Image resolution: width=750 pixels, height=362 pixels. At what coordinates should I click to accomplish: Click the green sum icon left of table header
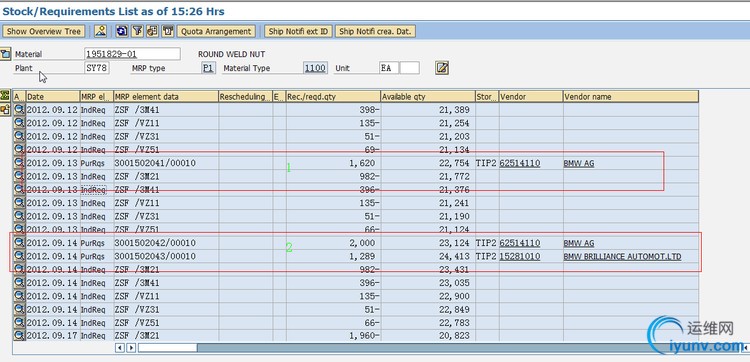click(5, 95)
